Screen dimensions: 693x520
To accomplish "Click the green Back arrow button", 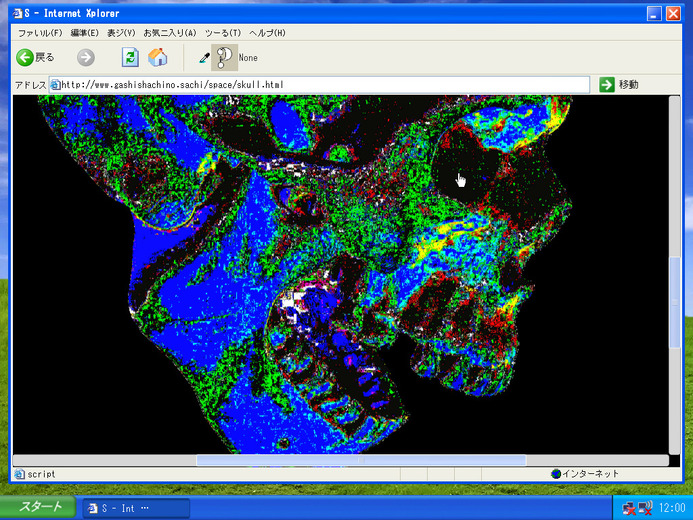I will (x=26, y=58).
